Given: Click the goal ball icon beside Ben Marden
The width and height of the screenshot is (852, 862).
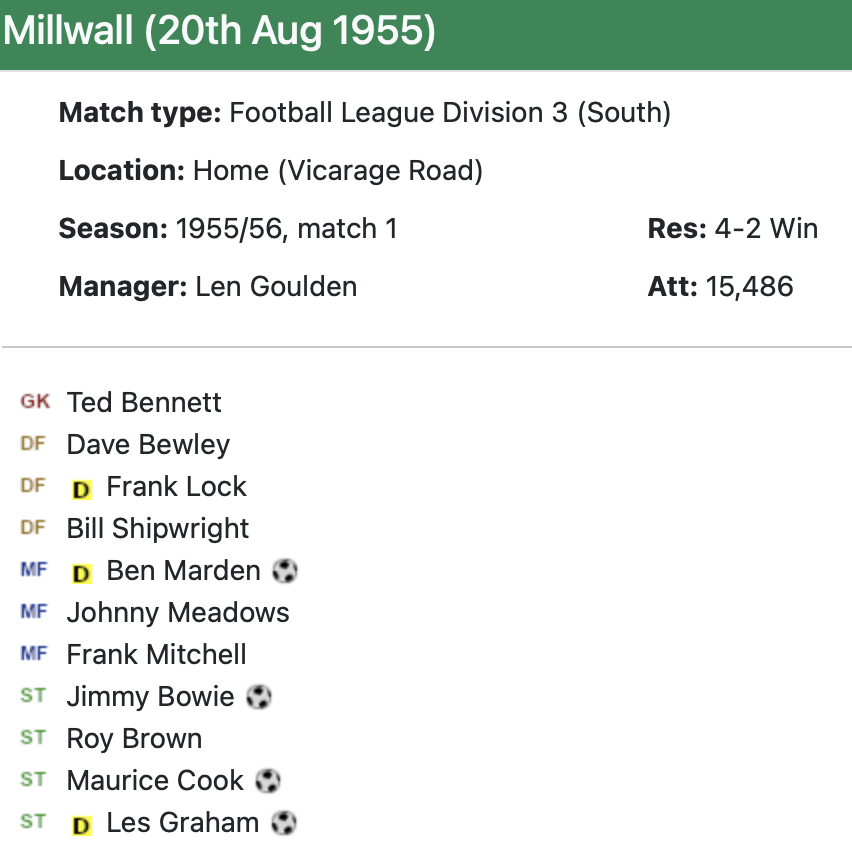Looking at the screenshot, I should coord(285,571).
